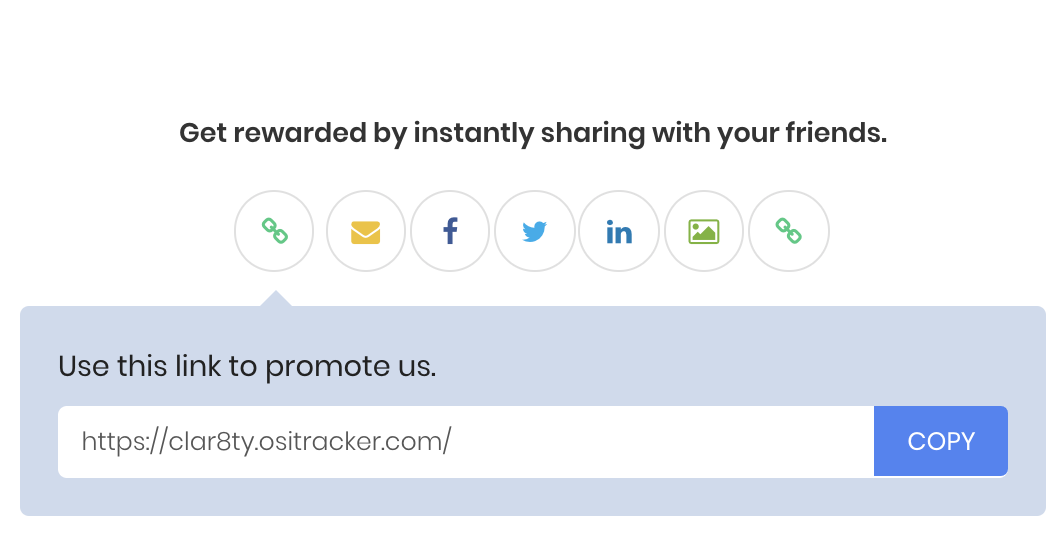Open the LinkedIn share option

click(619, 231)
